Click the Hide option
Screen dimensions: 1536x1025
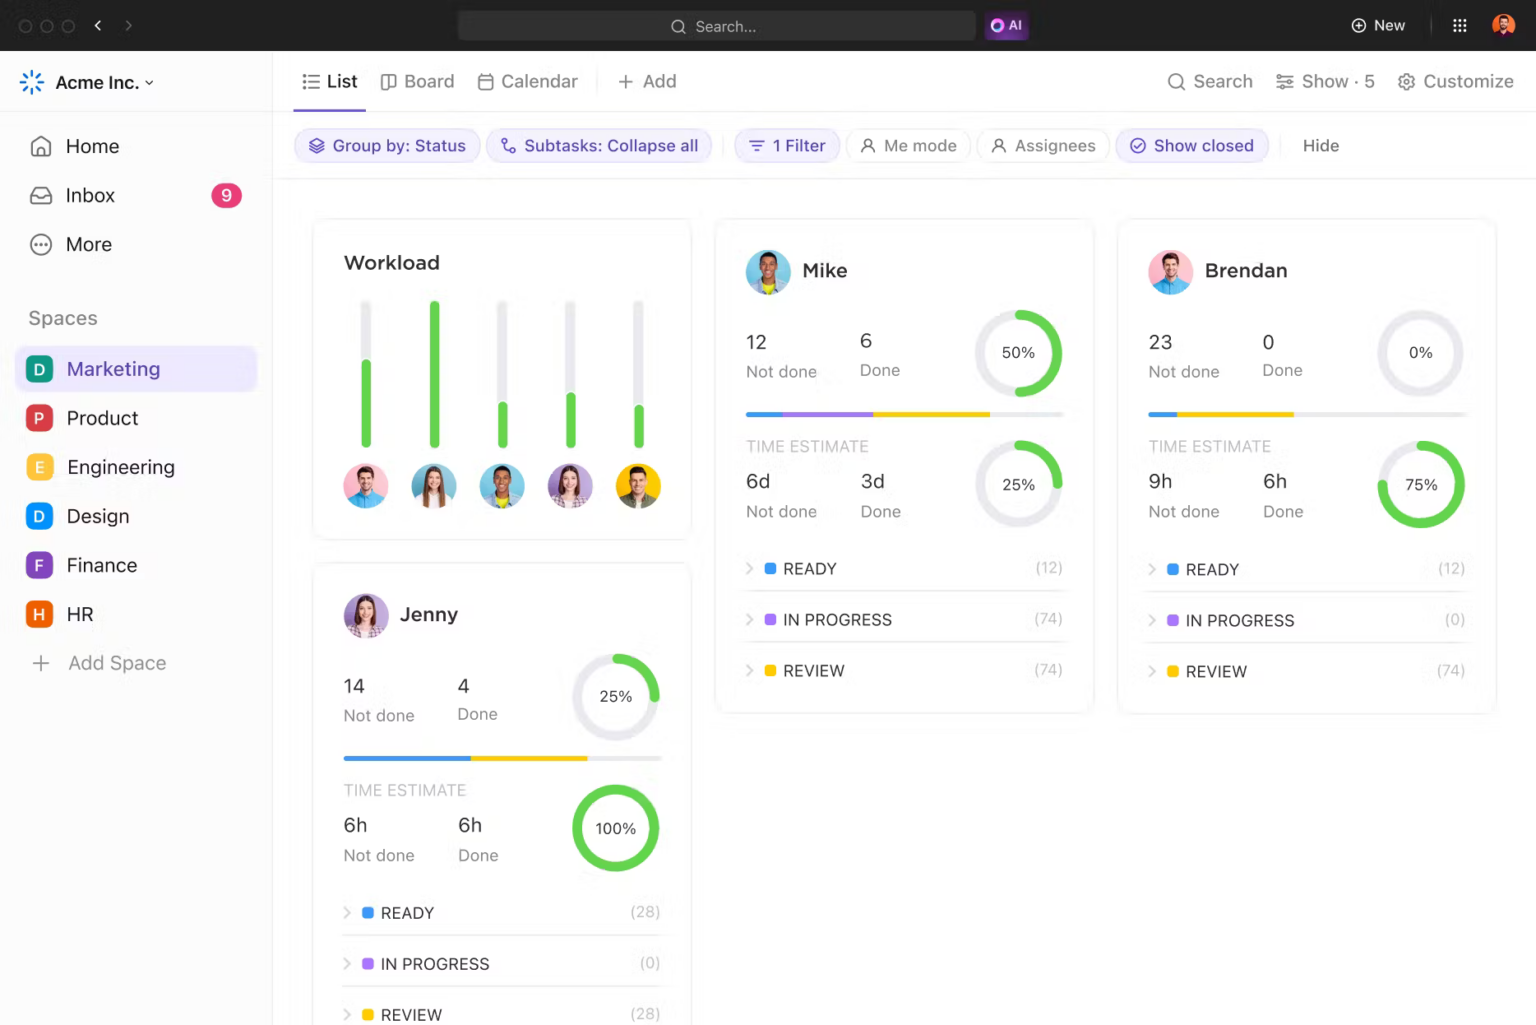coord(1320,145)
